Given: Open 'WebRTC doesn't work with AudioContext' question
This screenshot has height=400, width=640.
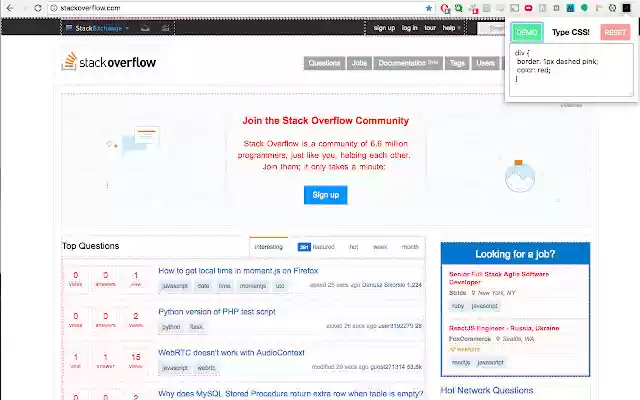Looking at the screenshot, I should 231,353.
